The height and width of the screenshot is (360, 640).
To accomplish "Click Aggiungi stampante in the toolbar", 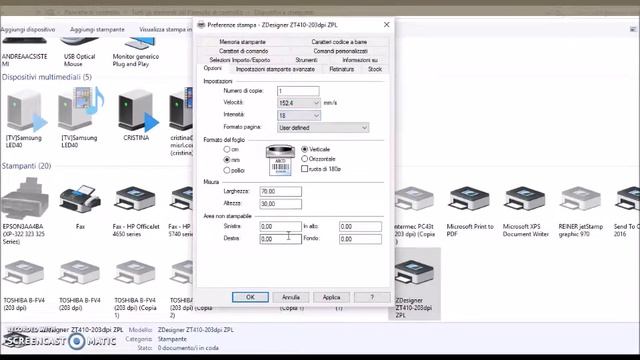I will [97, 30].
